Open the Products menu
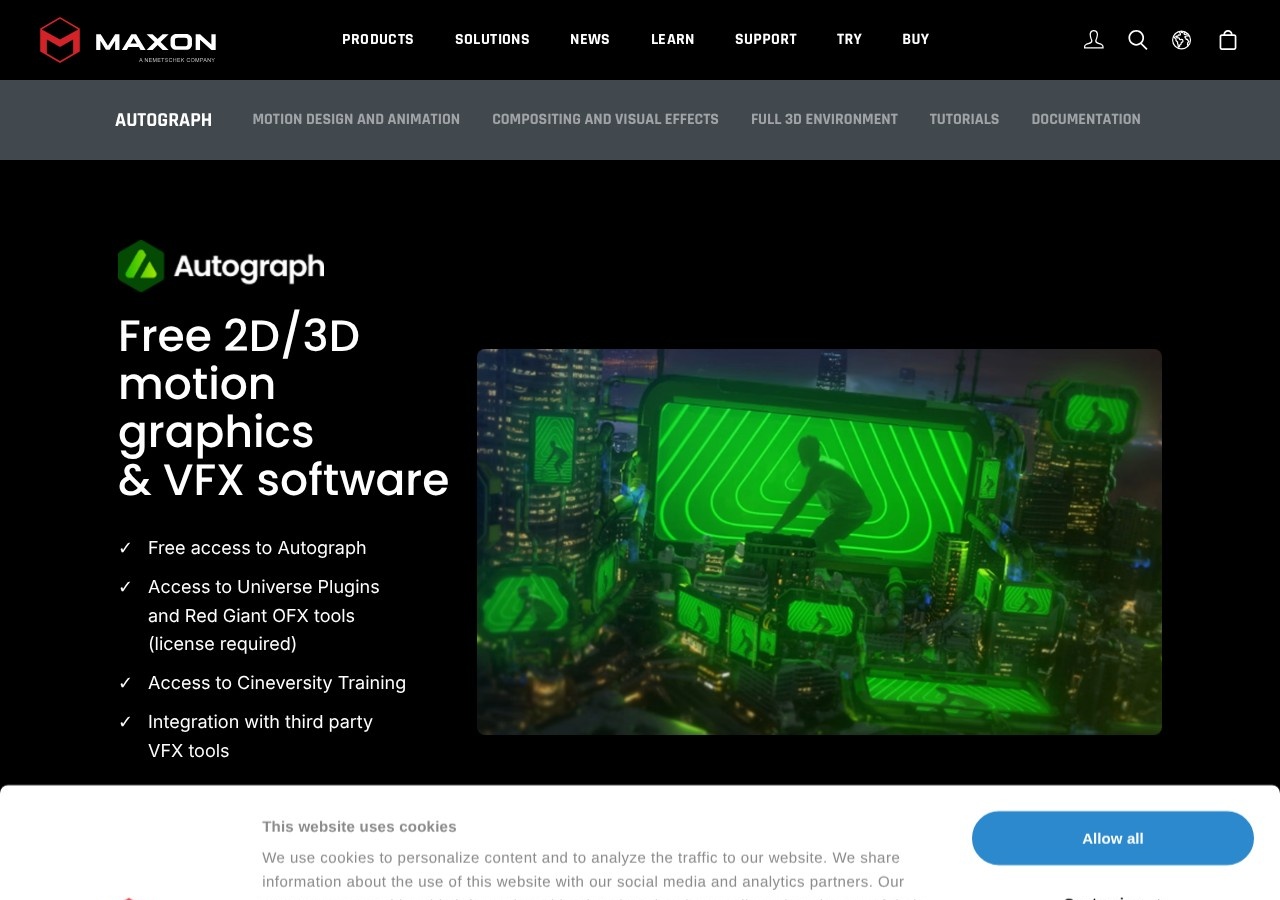This screenshot has width=1280, height=900. (x=378, y=40)
